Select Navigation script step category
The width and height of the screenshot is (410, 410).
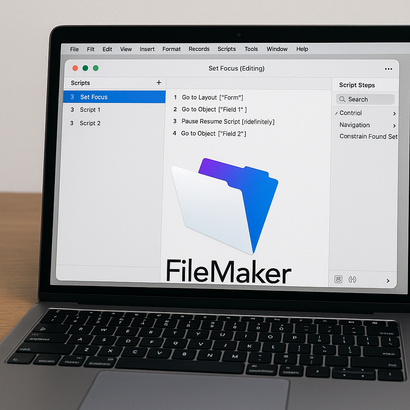(355, 125)
